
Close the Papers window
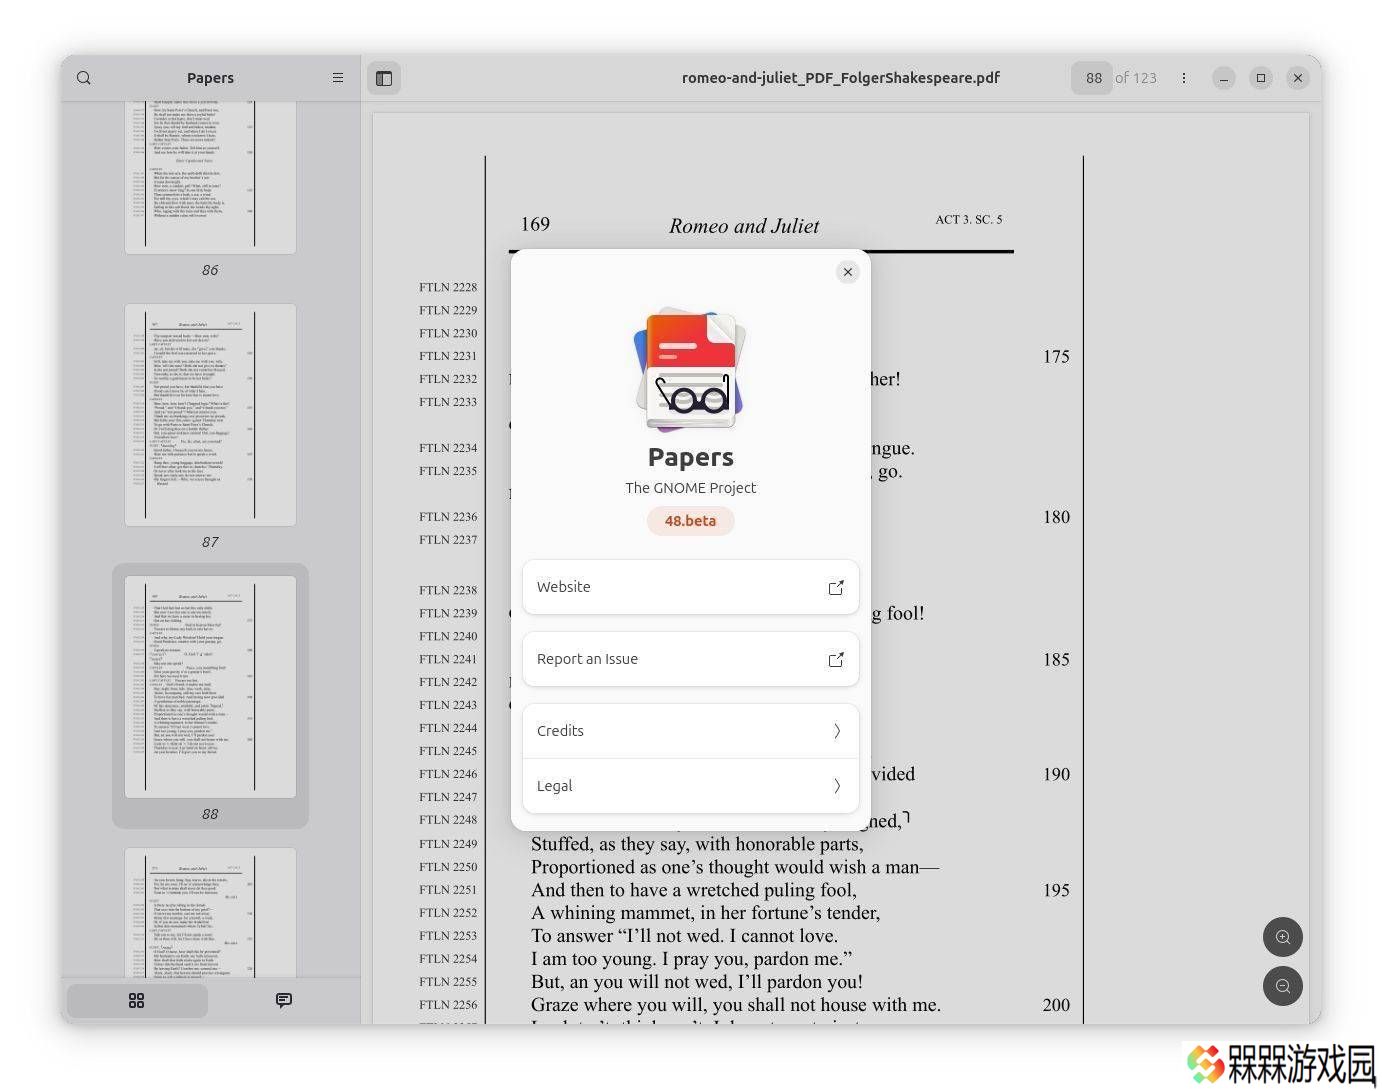pyautogui.click(x=1298, y=78)
